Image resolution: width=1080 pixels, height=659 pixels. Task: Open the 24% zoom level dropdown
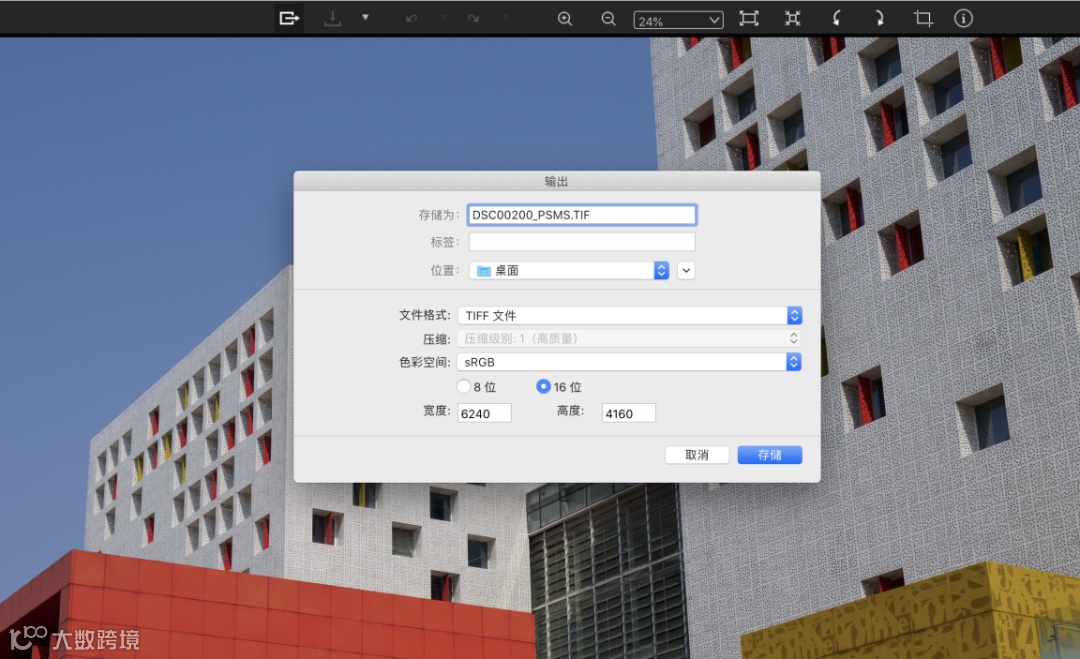[x=678, y=21]
